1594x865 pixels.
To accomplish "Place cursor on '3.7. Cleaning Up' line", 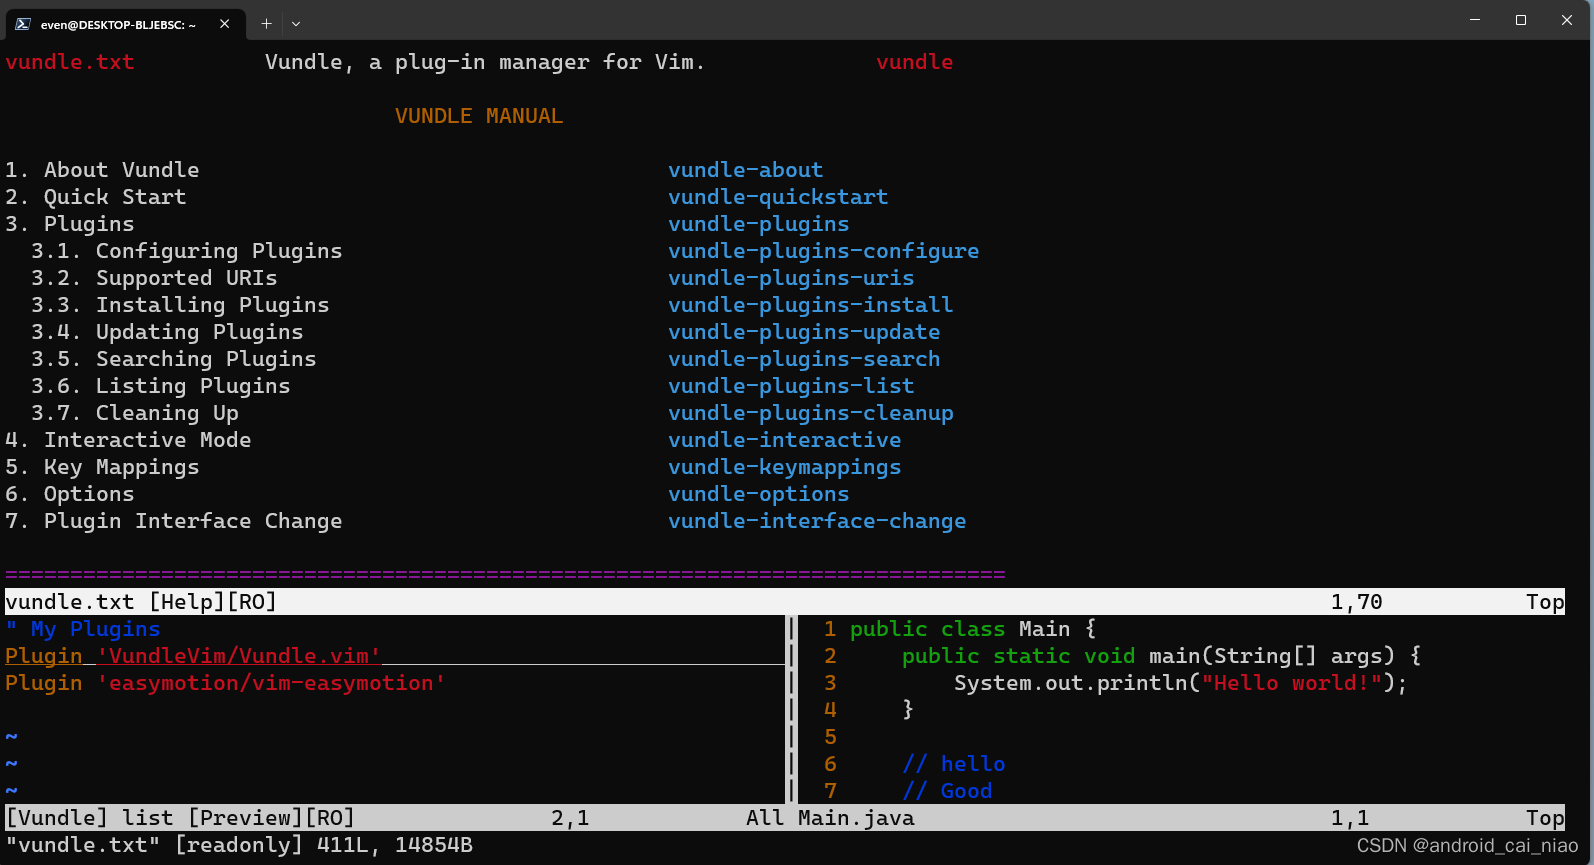I will click(x=135, y=413).
